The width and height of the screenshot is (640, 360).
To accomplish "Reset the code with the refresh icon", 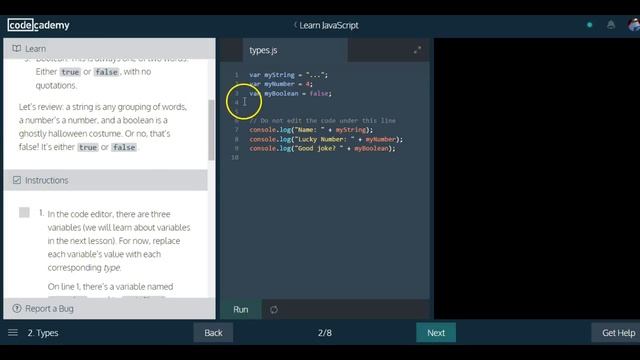I will tap(274, 310).
